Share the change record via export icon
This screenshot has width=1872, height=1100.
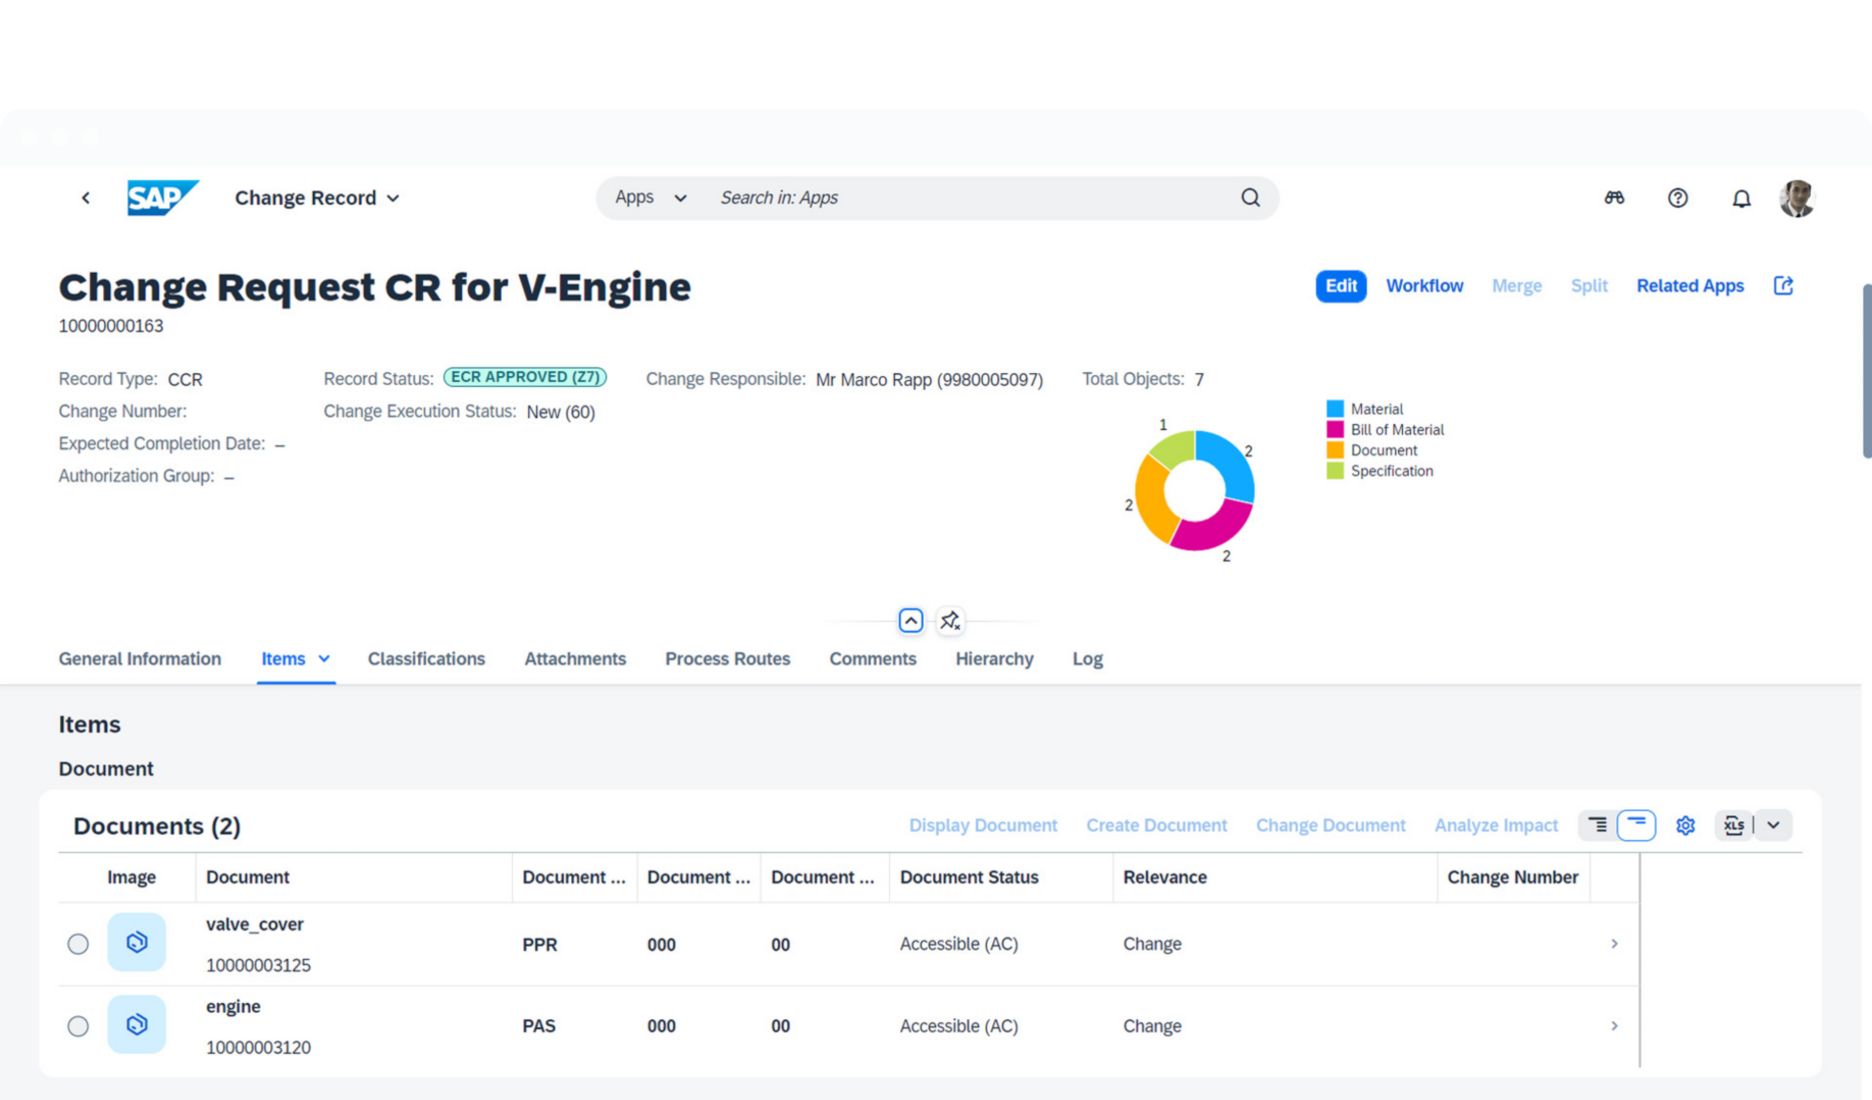coord(1783,285)
